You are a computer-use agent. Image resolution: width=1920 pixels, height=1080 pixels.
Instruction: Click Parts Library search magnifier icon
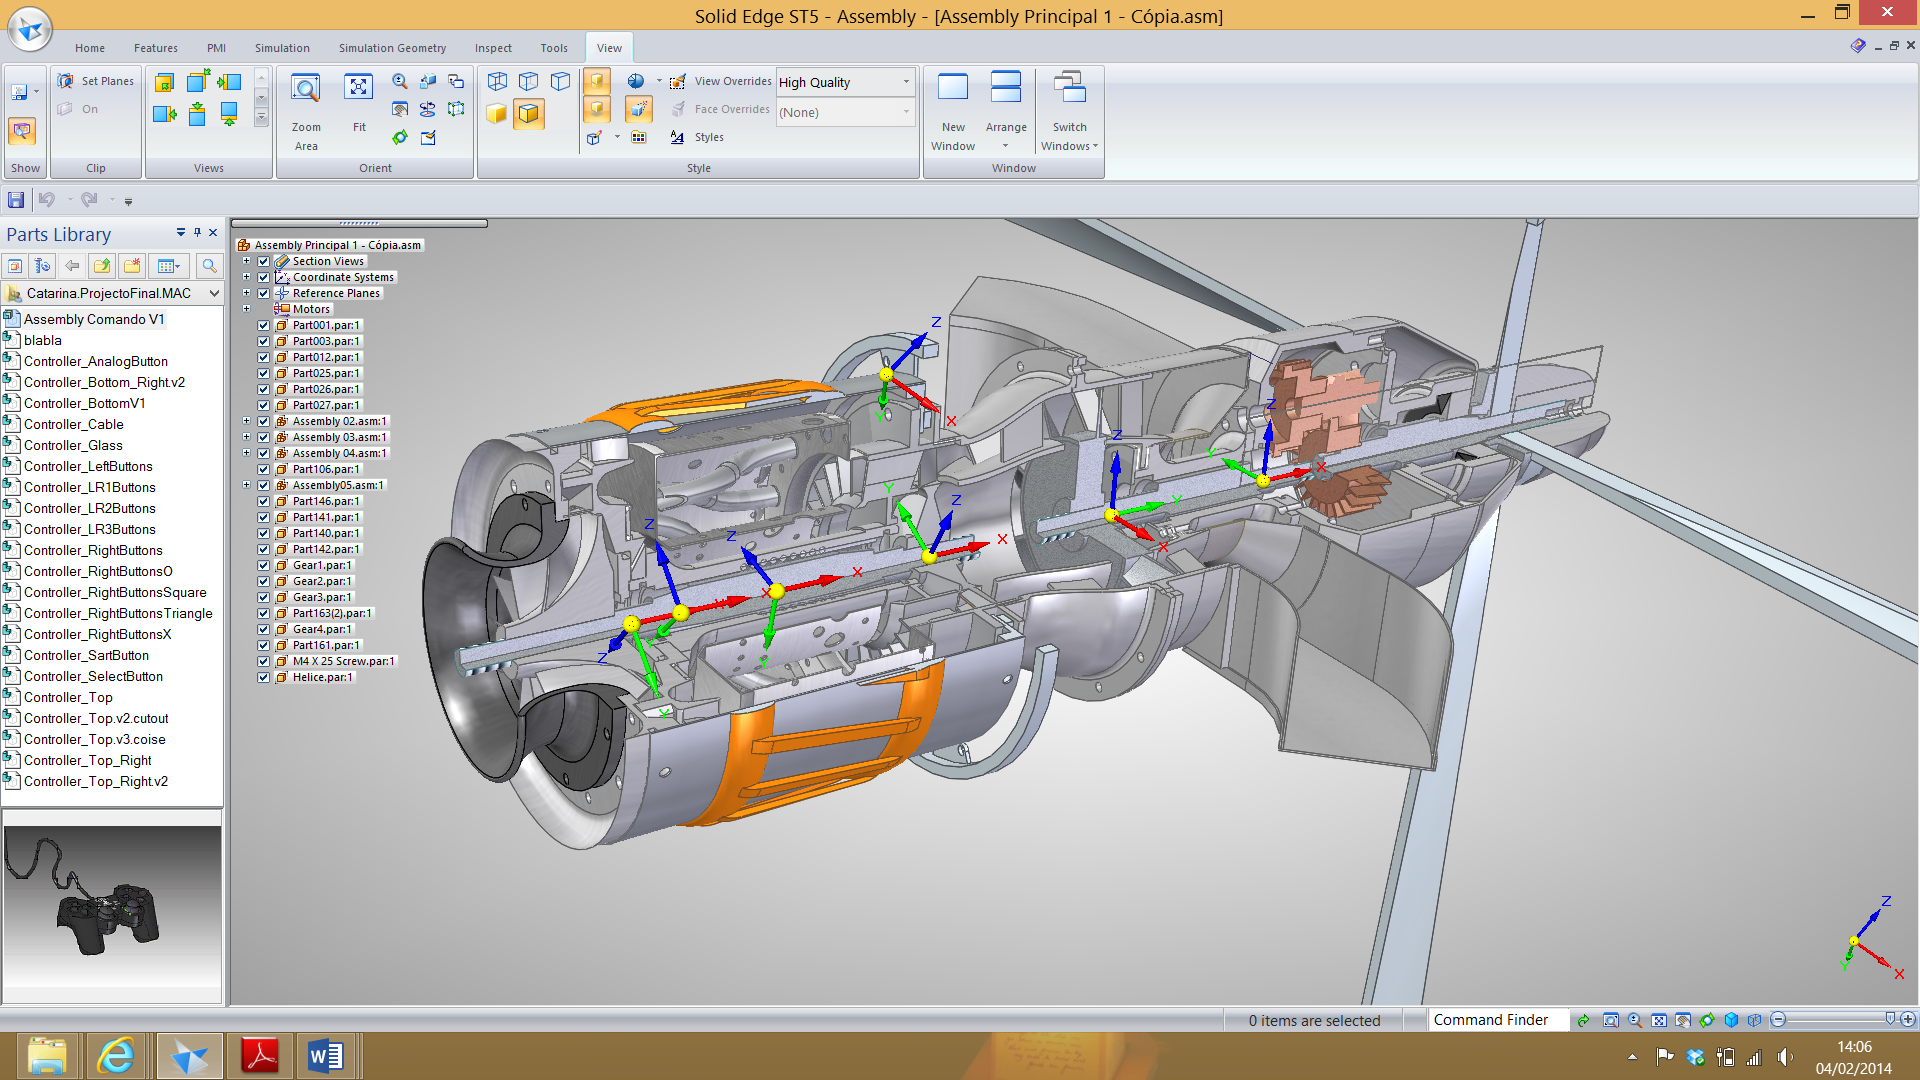pyautogui.click(x=208, y=266)
